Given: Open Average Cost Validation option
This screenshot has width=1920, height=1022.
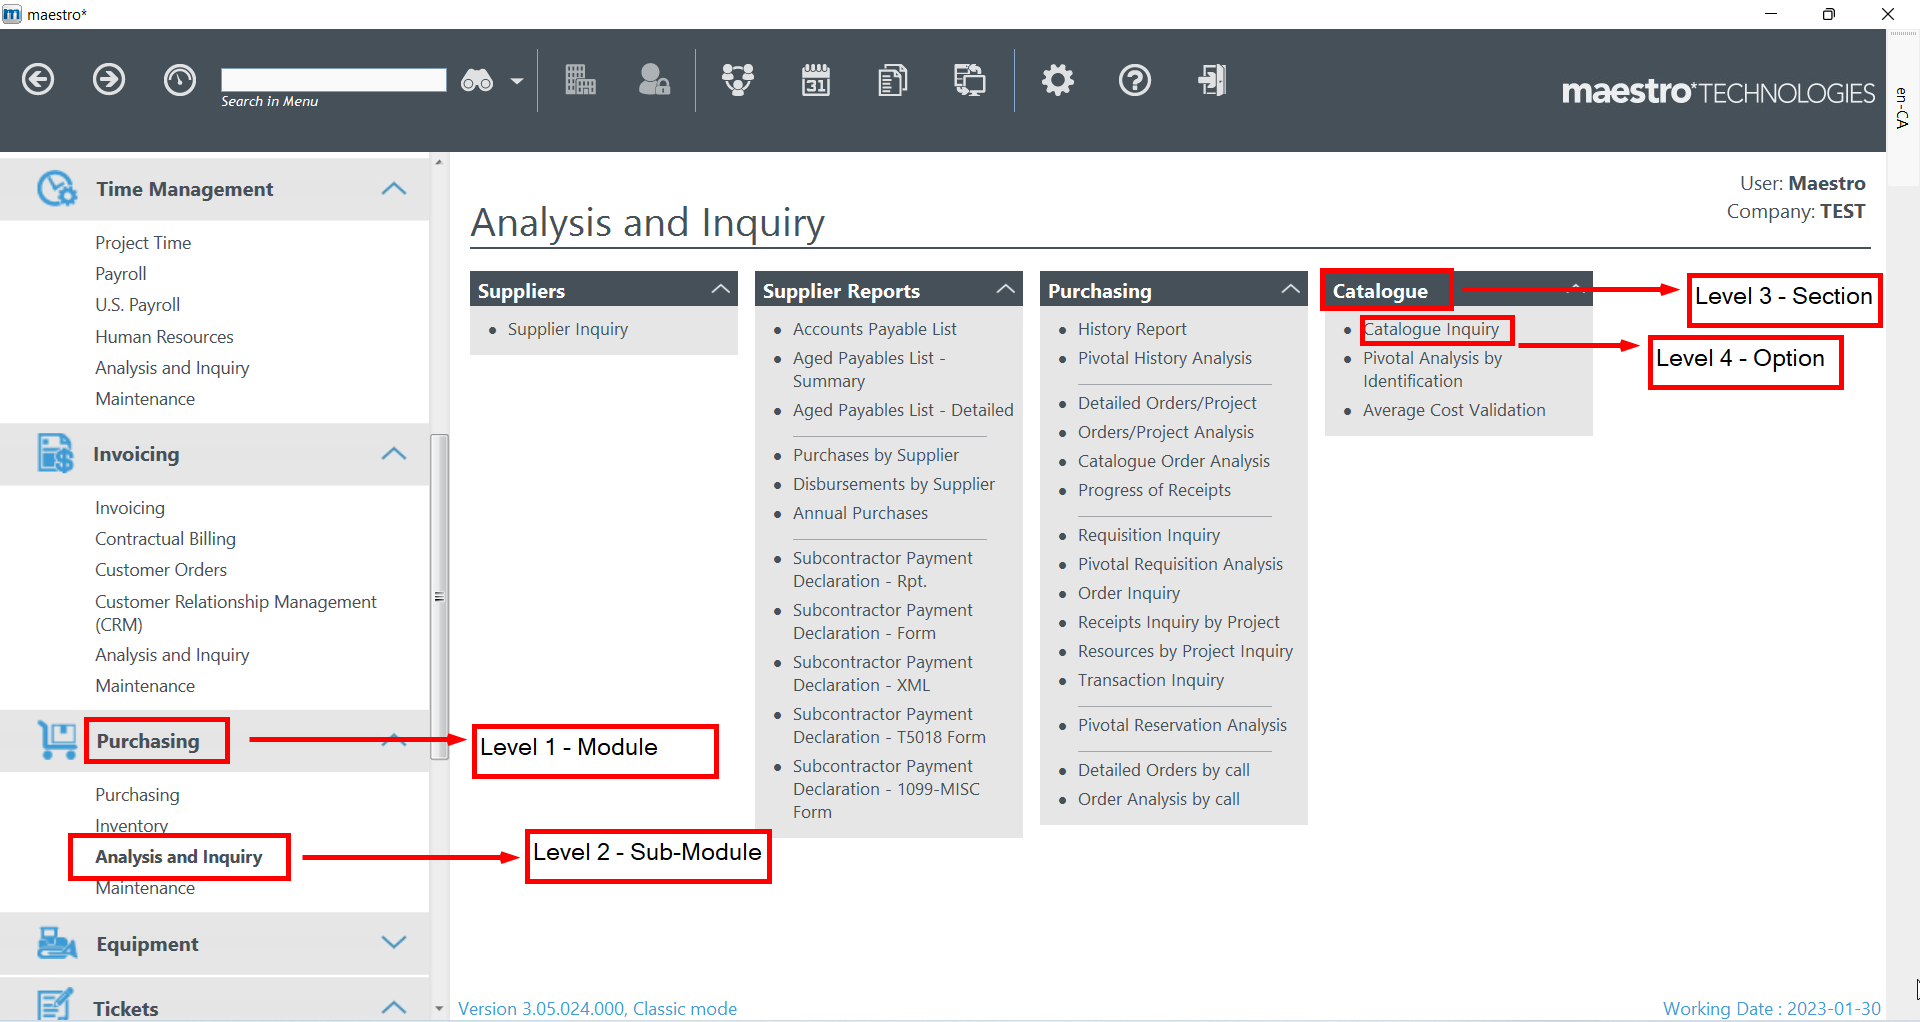Looking at the screenshot, I should (1454, 410).
